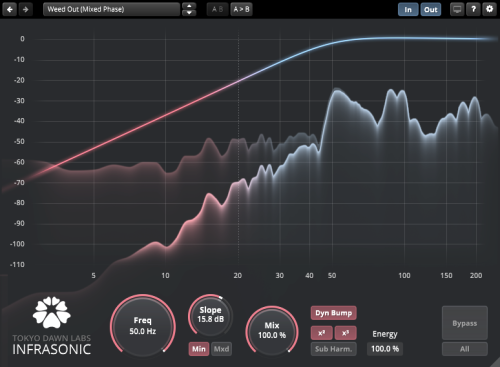500x367 pixels.
Task: Open the Weed Out (Mixed Phase) preset dropdown
Action: (111, 9)
